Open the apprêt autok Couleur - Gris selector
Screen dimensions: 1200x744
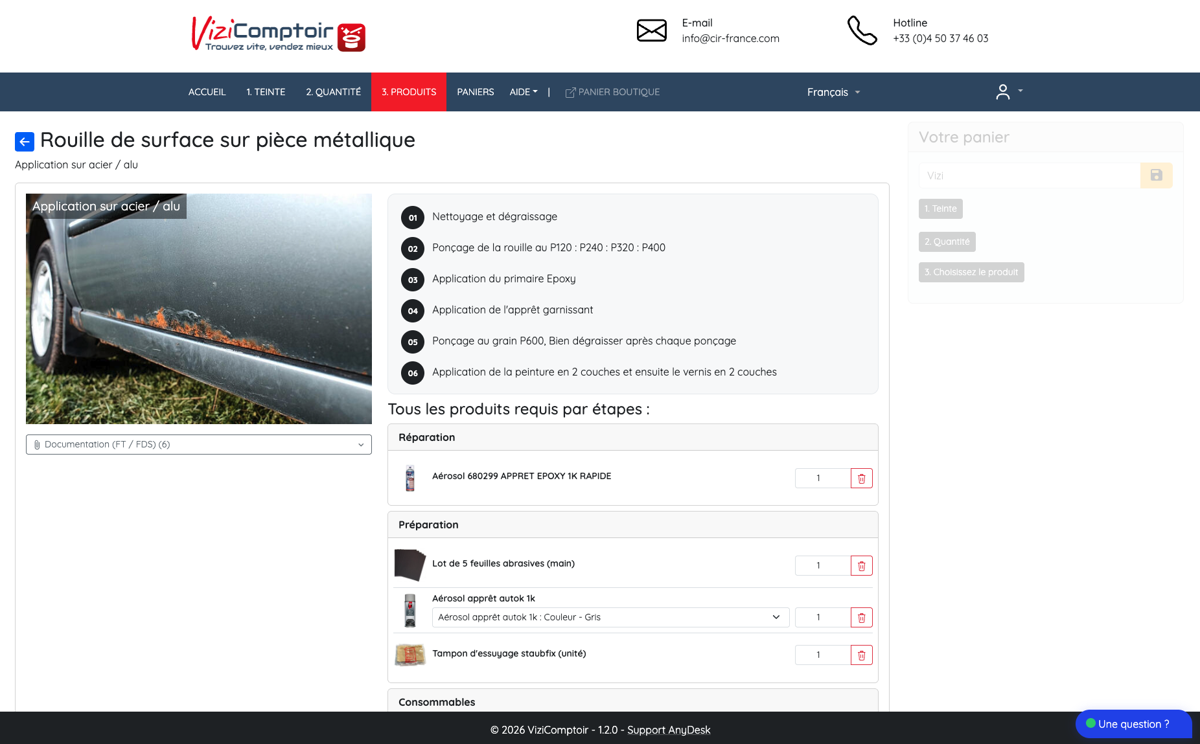(610, 617)
